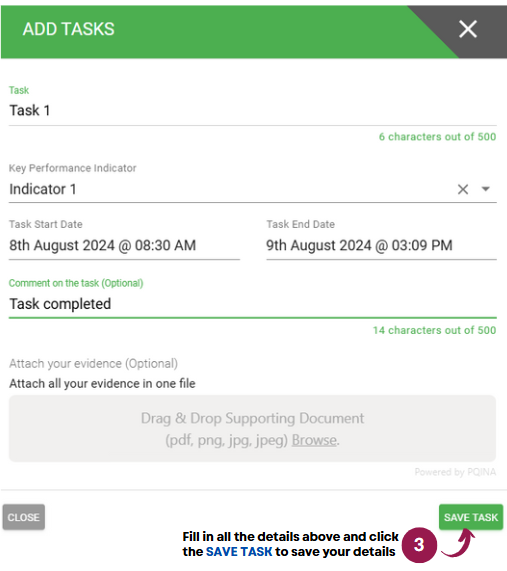Click the blue SAVE TASK text in instructions
507x571 pixels.
click(x=239, y=551)
